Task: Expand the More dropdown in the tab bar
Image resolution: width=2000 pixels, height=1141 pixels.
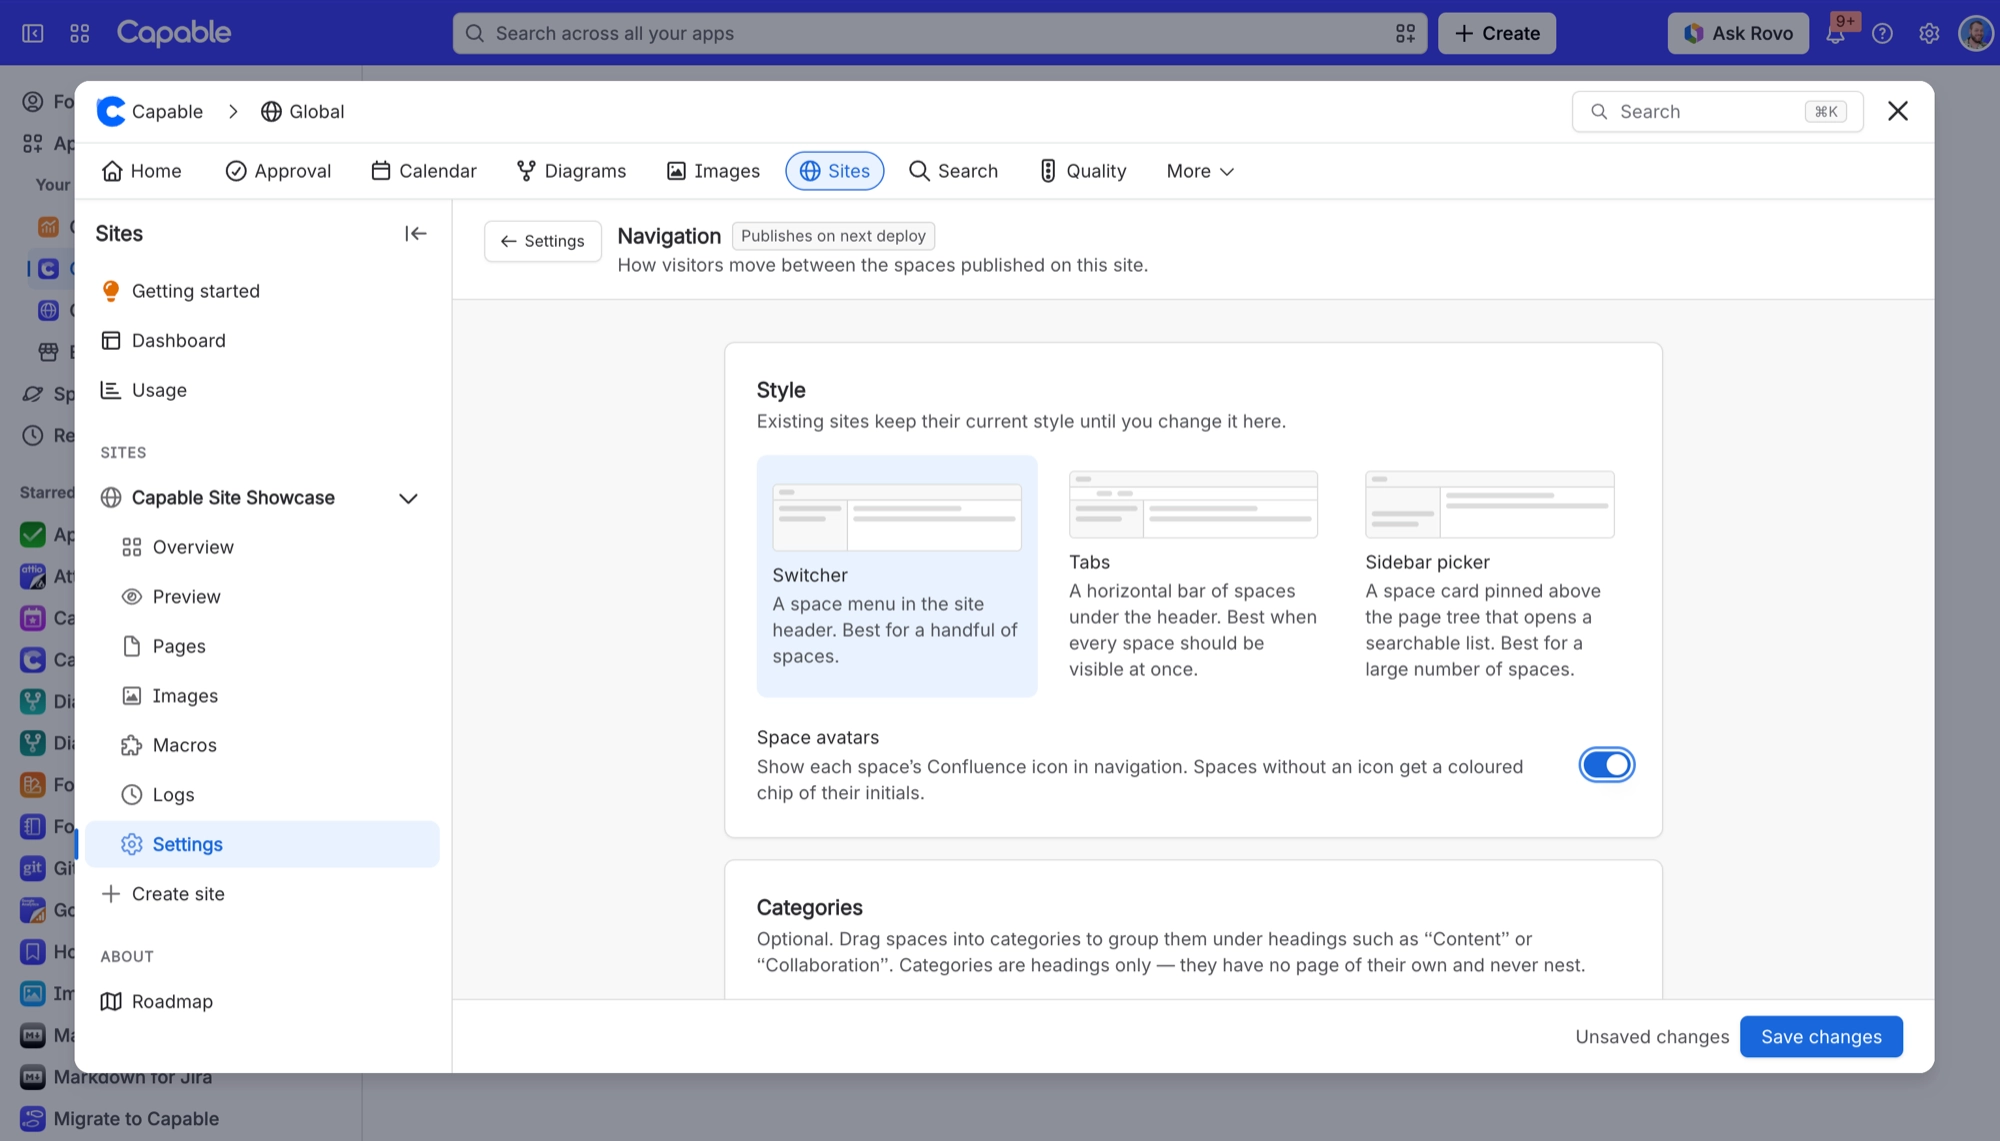Action: [x=1200, y=171]
